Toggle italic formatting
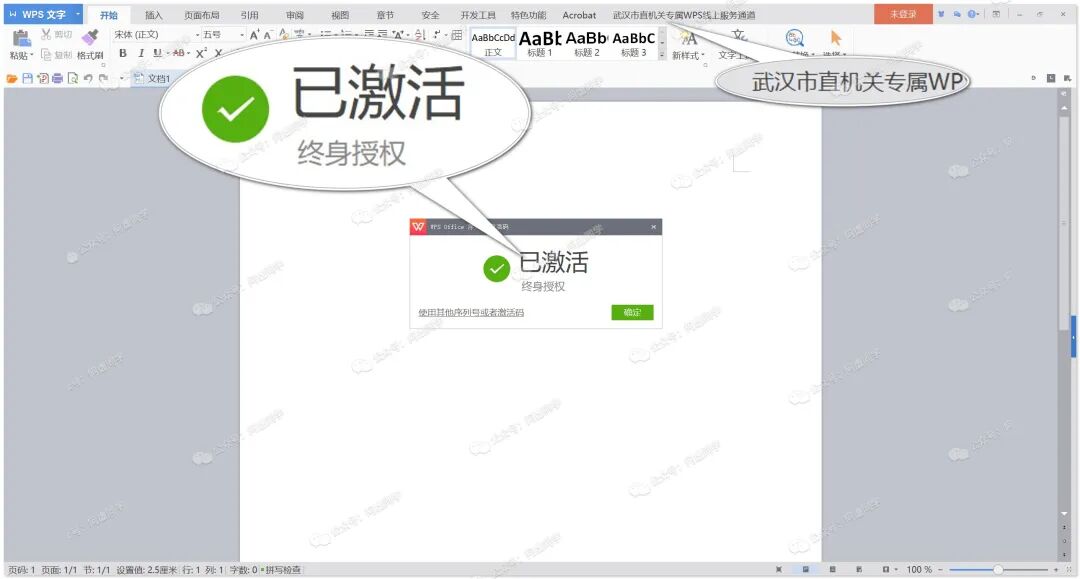This screenshot has height=579, width=1080. click(x=141, y=53)
